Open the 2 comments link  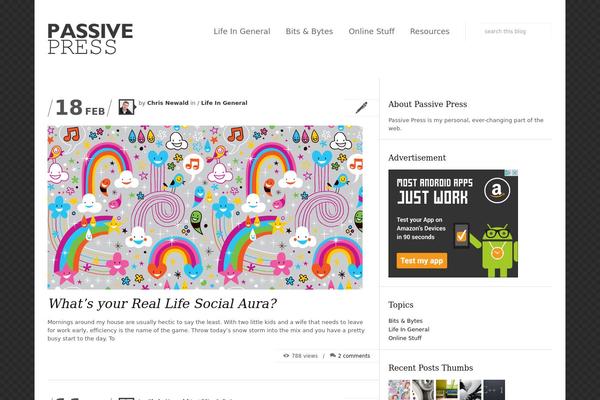tap(354, 356)
